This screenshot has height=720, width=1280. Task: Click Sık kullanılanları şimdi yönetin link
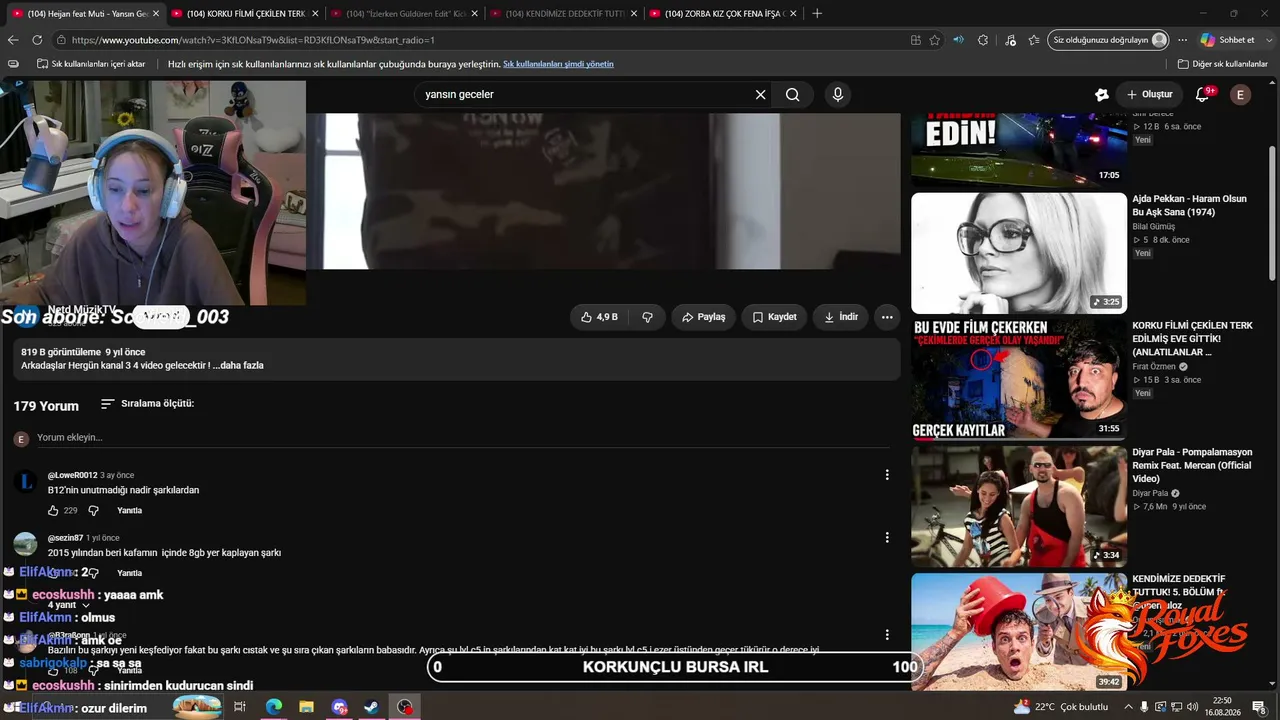558,64
